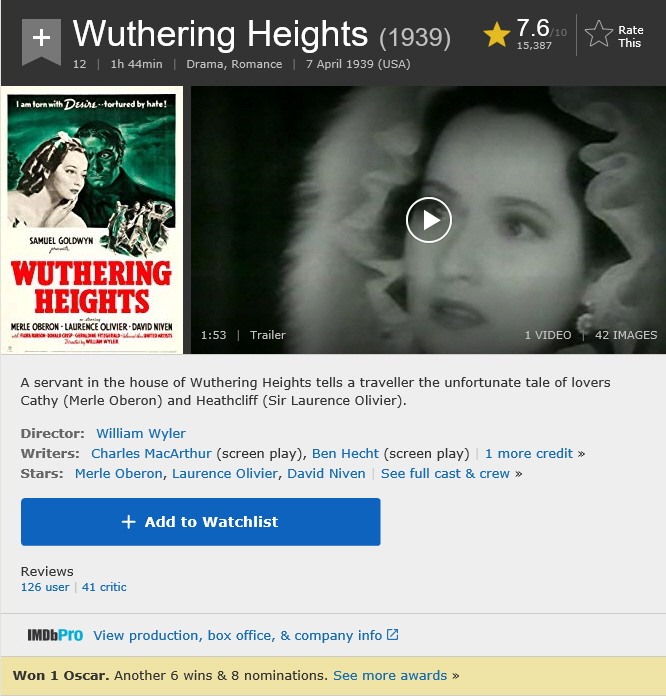Screen dimensions: 666x696
Task: Click the IMDbPro logo
Action: click(x=55, y=635)
